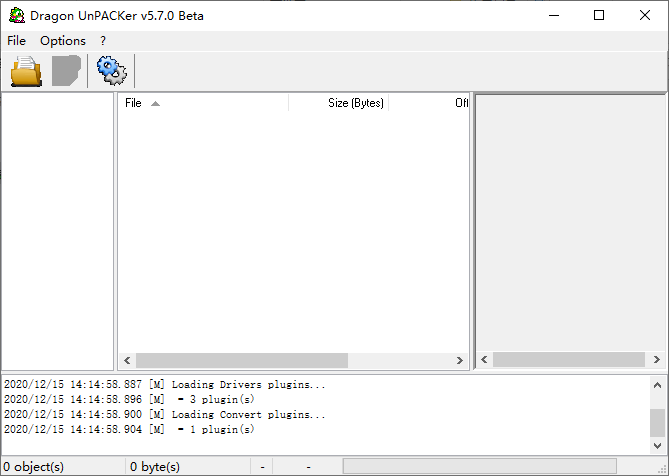Click the file list right scroll arrow
669x476 pixels.
(x=460, y=360)
